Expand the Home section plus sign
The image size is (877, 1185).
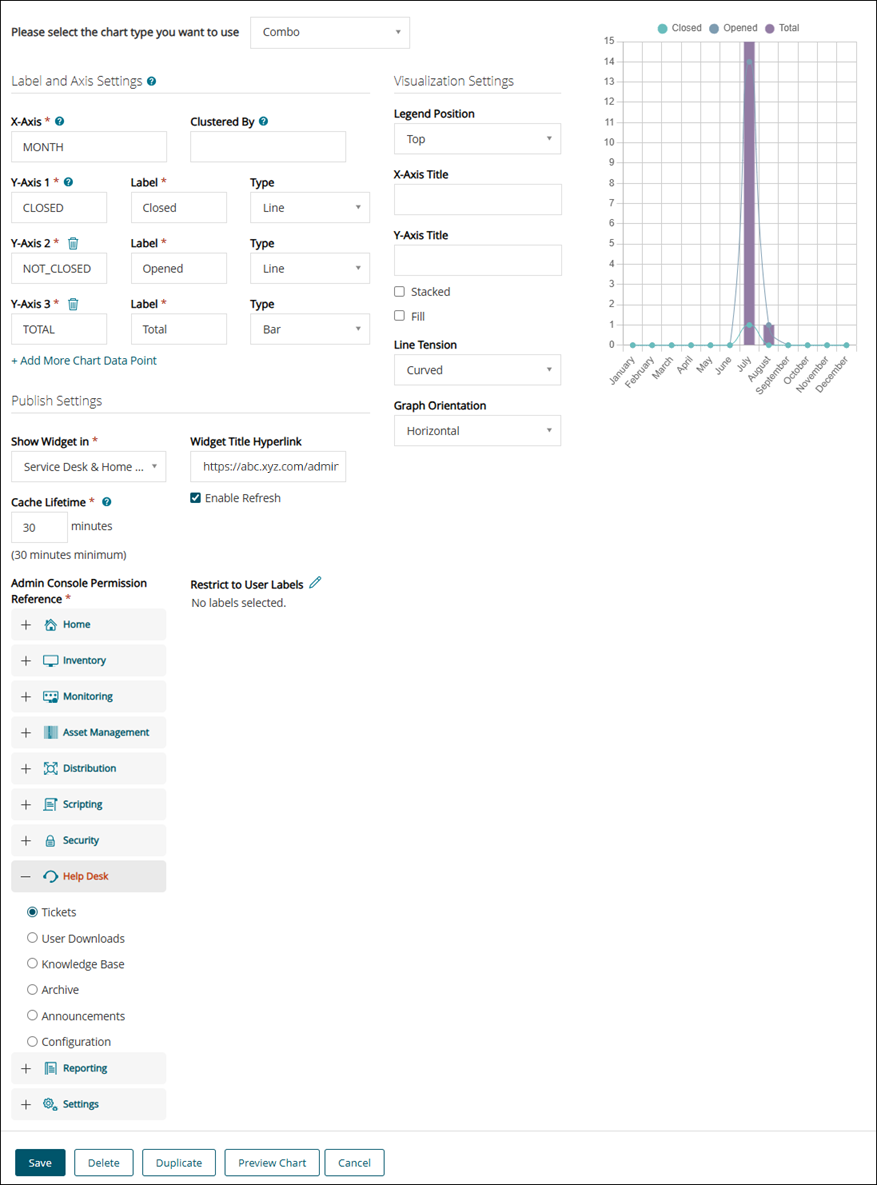point(26,625)
